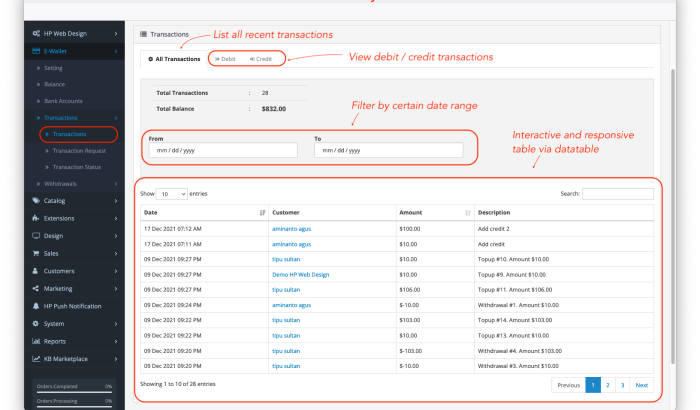
Task: Click the To date input field
Action: click(388, 150)
